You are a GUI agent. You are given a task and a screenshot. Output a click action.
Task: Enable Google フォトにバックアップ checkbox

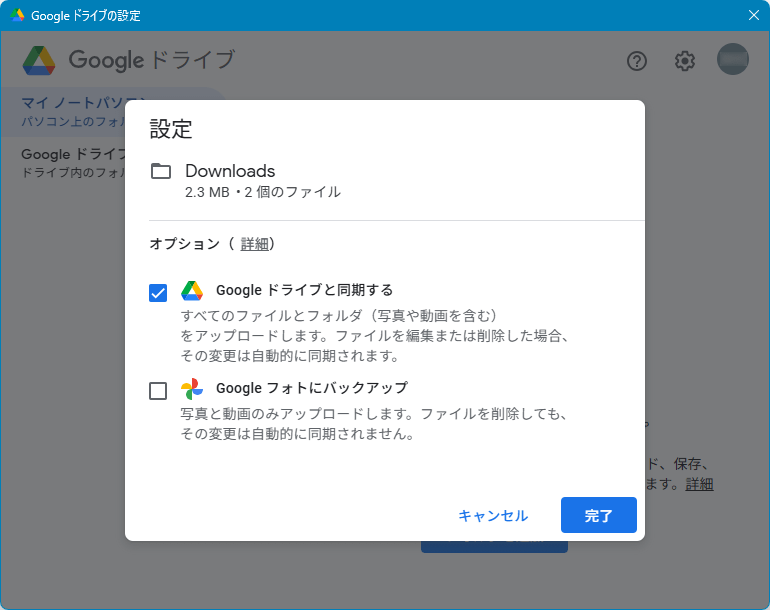[158, 391]
